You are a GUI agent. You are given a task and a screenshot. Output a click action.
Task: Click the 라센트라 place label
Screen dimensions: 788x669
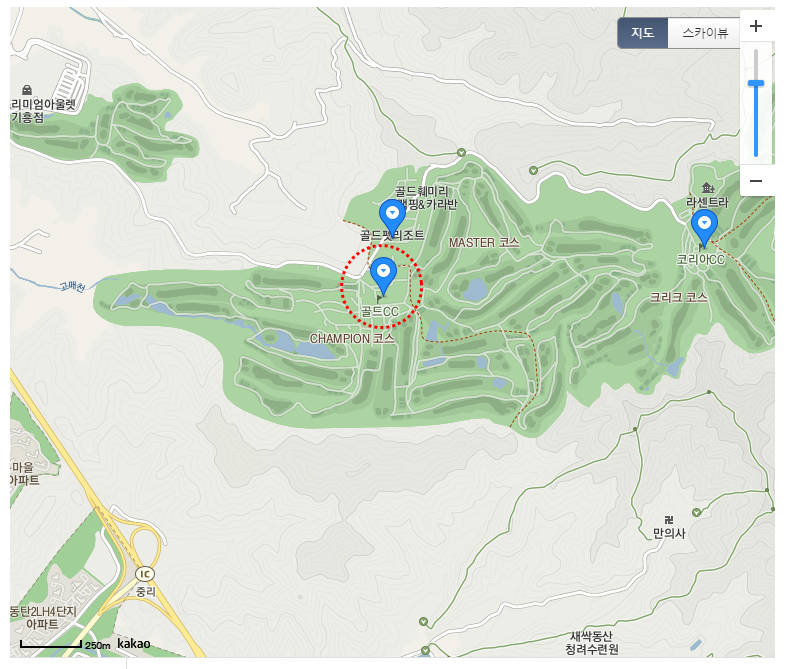tap(708, 203)
